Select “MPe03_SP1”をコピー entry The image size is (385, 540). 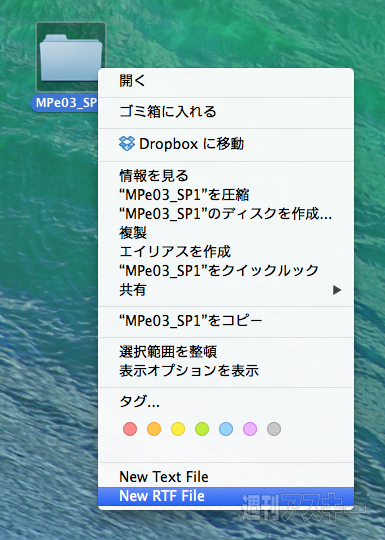tap(226, 321)
